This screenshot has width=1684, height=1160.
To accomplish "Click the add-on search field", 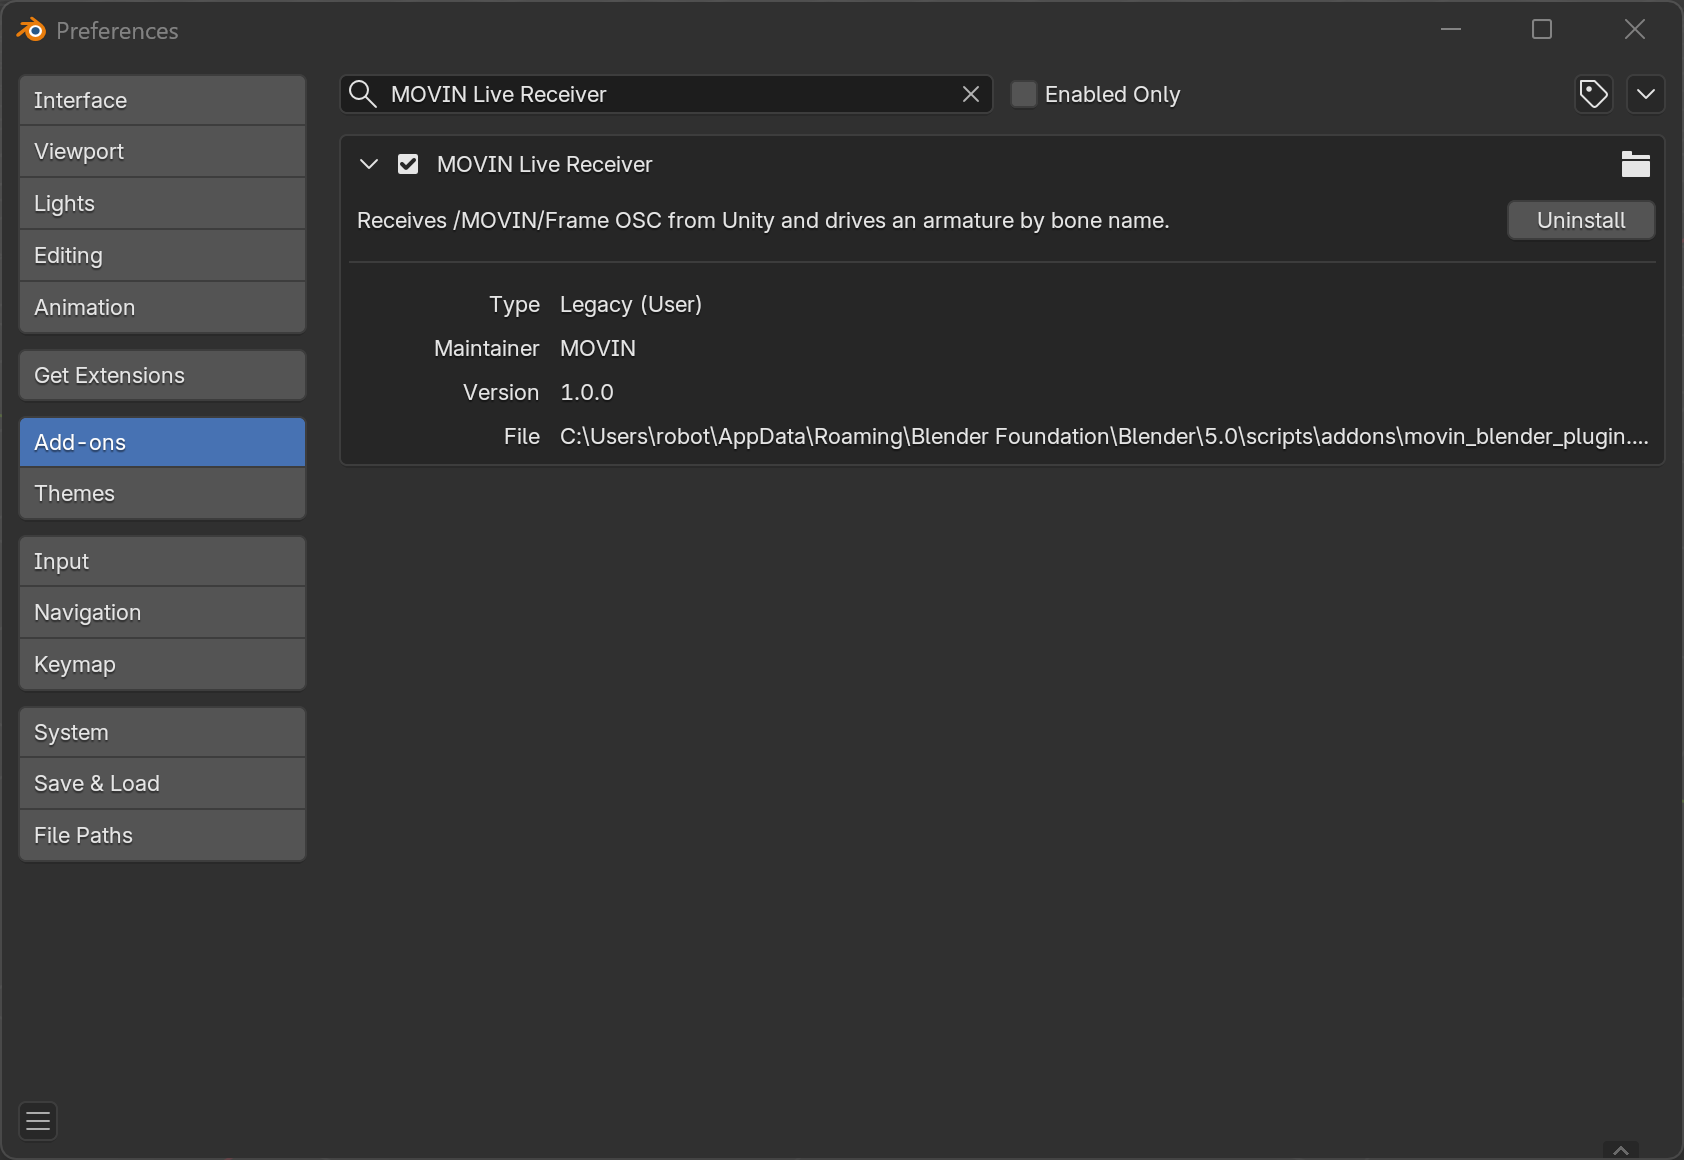I will [x=660, y=94].
